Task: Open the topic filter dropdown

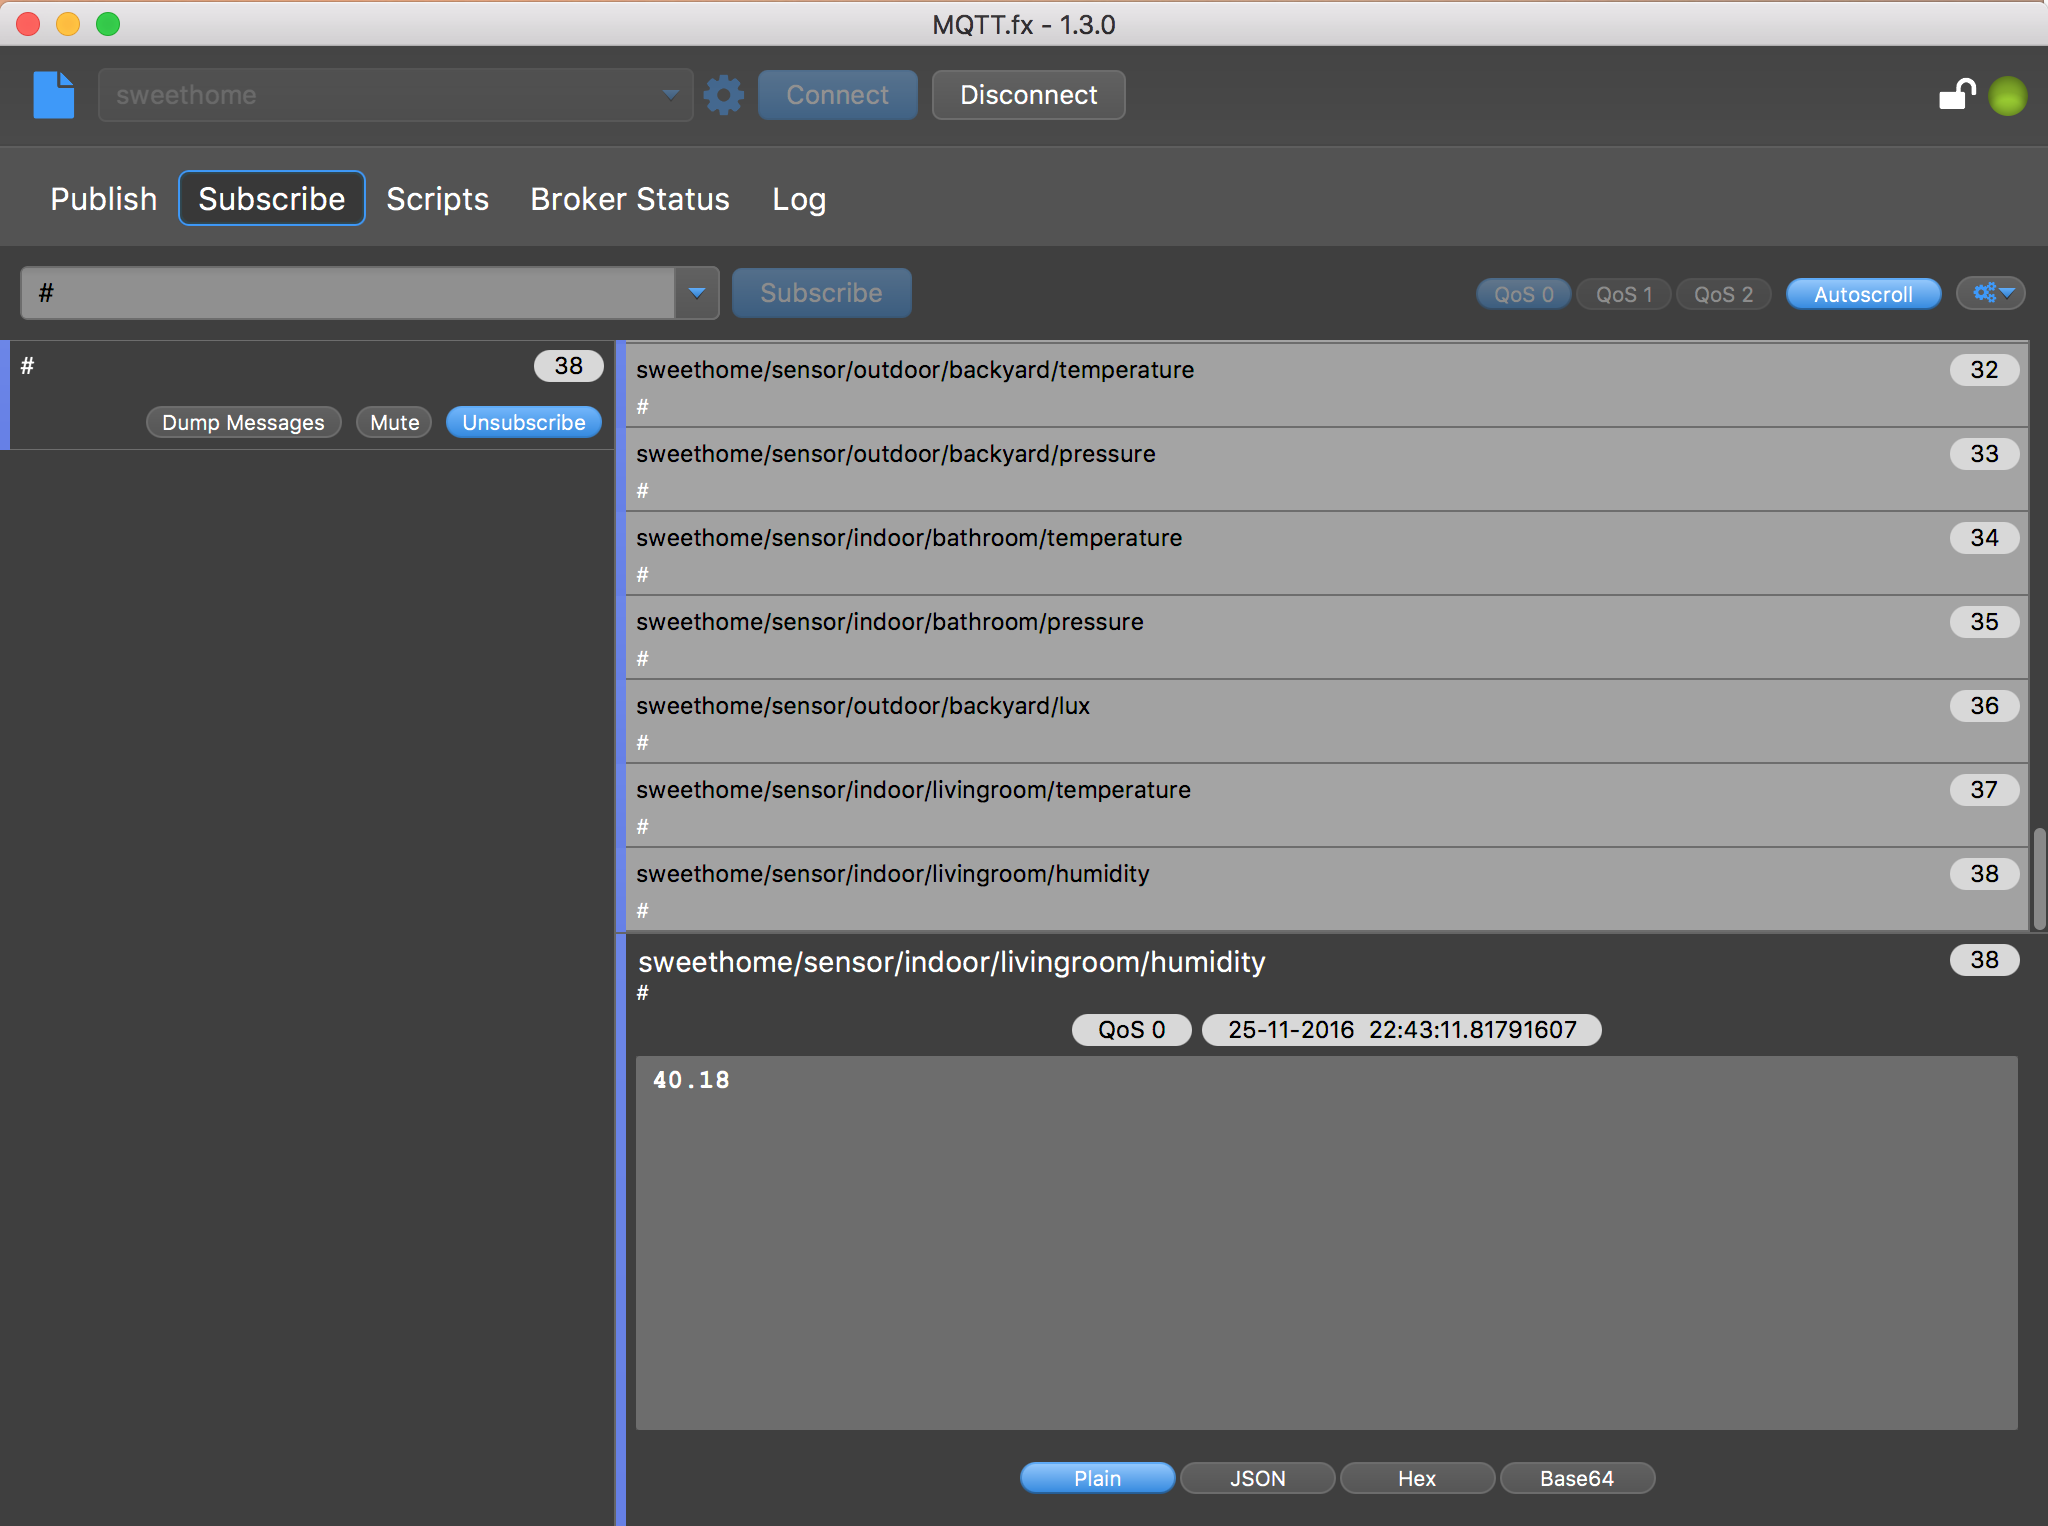Action: click(x=695, y=292)
